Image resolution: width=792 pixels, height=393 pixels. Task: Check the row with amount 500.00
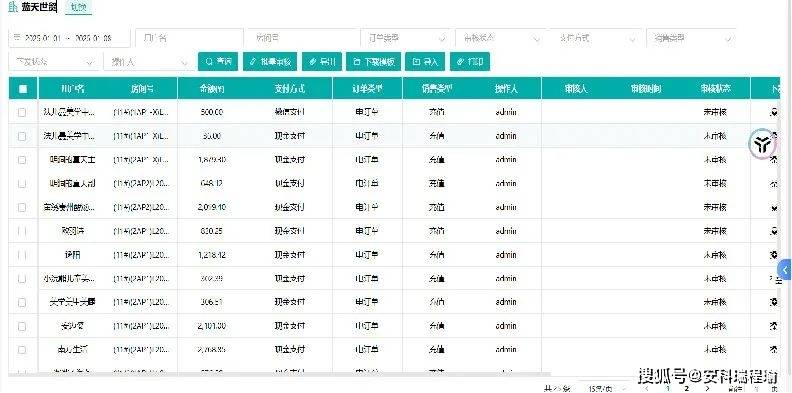22,113
